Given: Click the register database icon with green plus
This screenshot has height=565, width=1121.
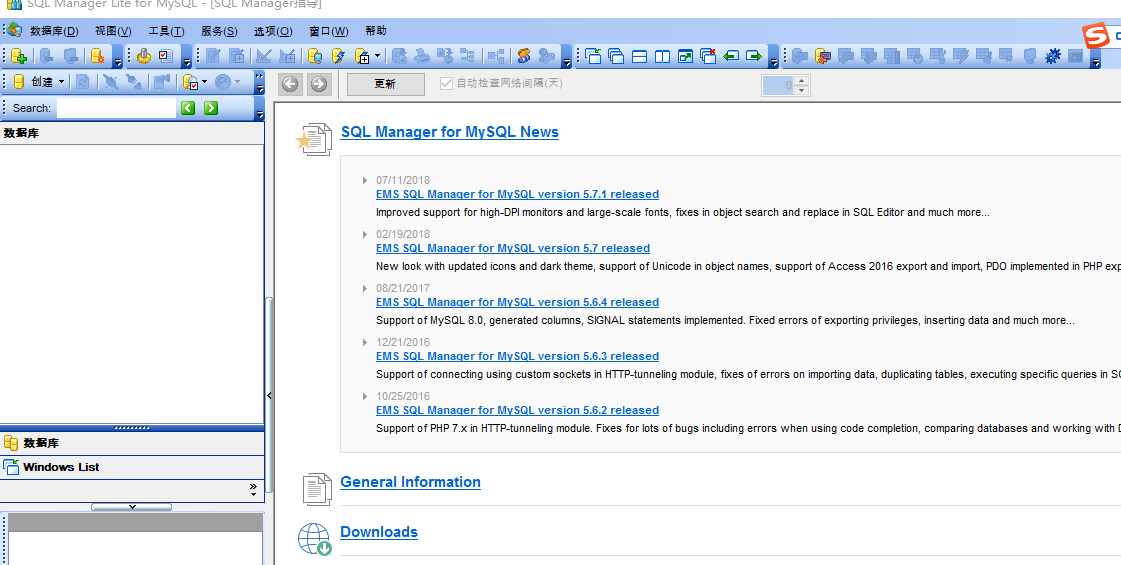Looking at the screenshot, I should pyautogui.click(x=19, y=56).
